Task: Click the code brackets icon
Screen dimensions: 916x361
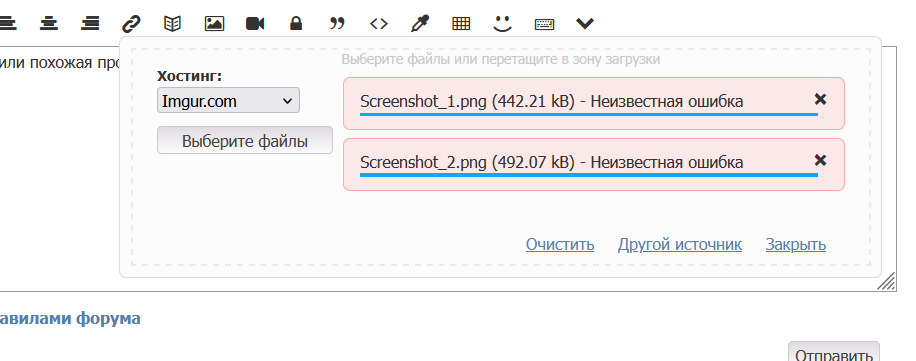Action: (x=379, y=23)
